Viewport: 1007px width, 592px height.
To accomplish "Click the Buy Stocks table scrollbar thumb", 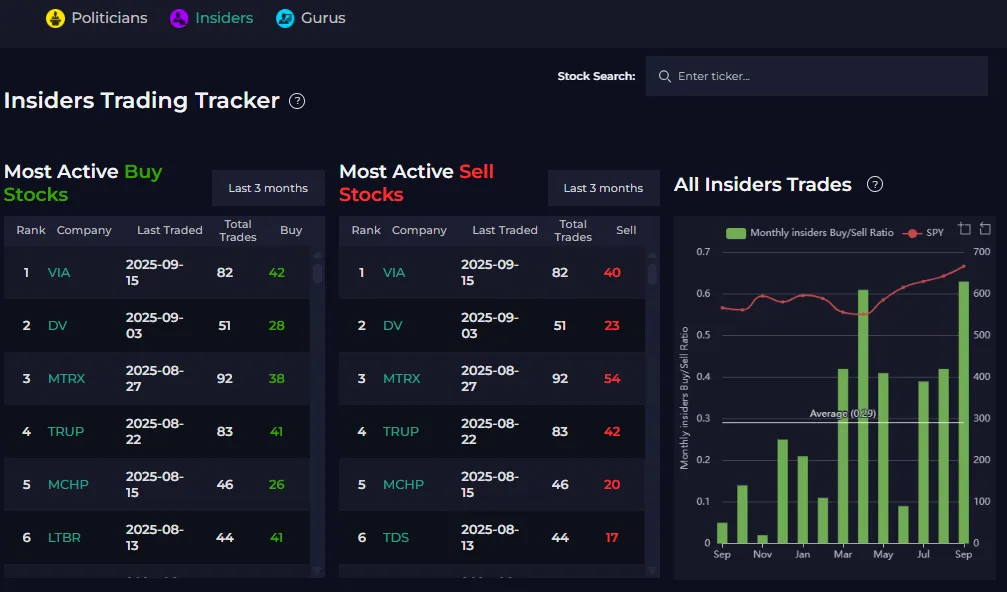I will click(317, 272).
